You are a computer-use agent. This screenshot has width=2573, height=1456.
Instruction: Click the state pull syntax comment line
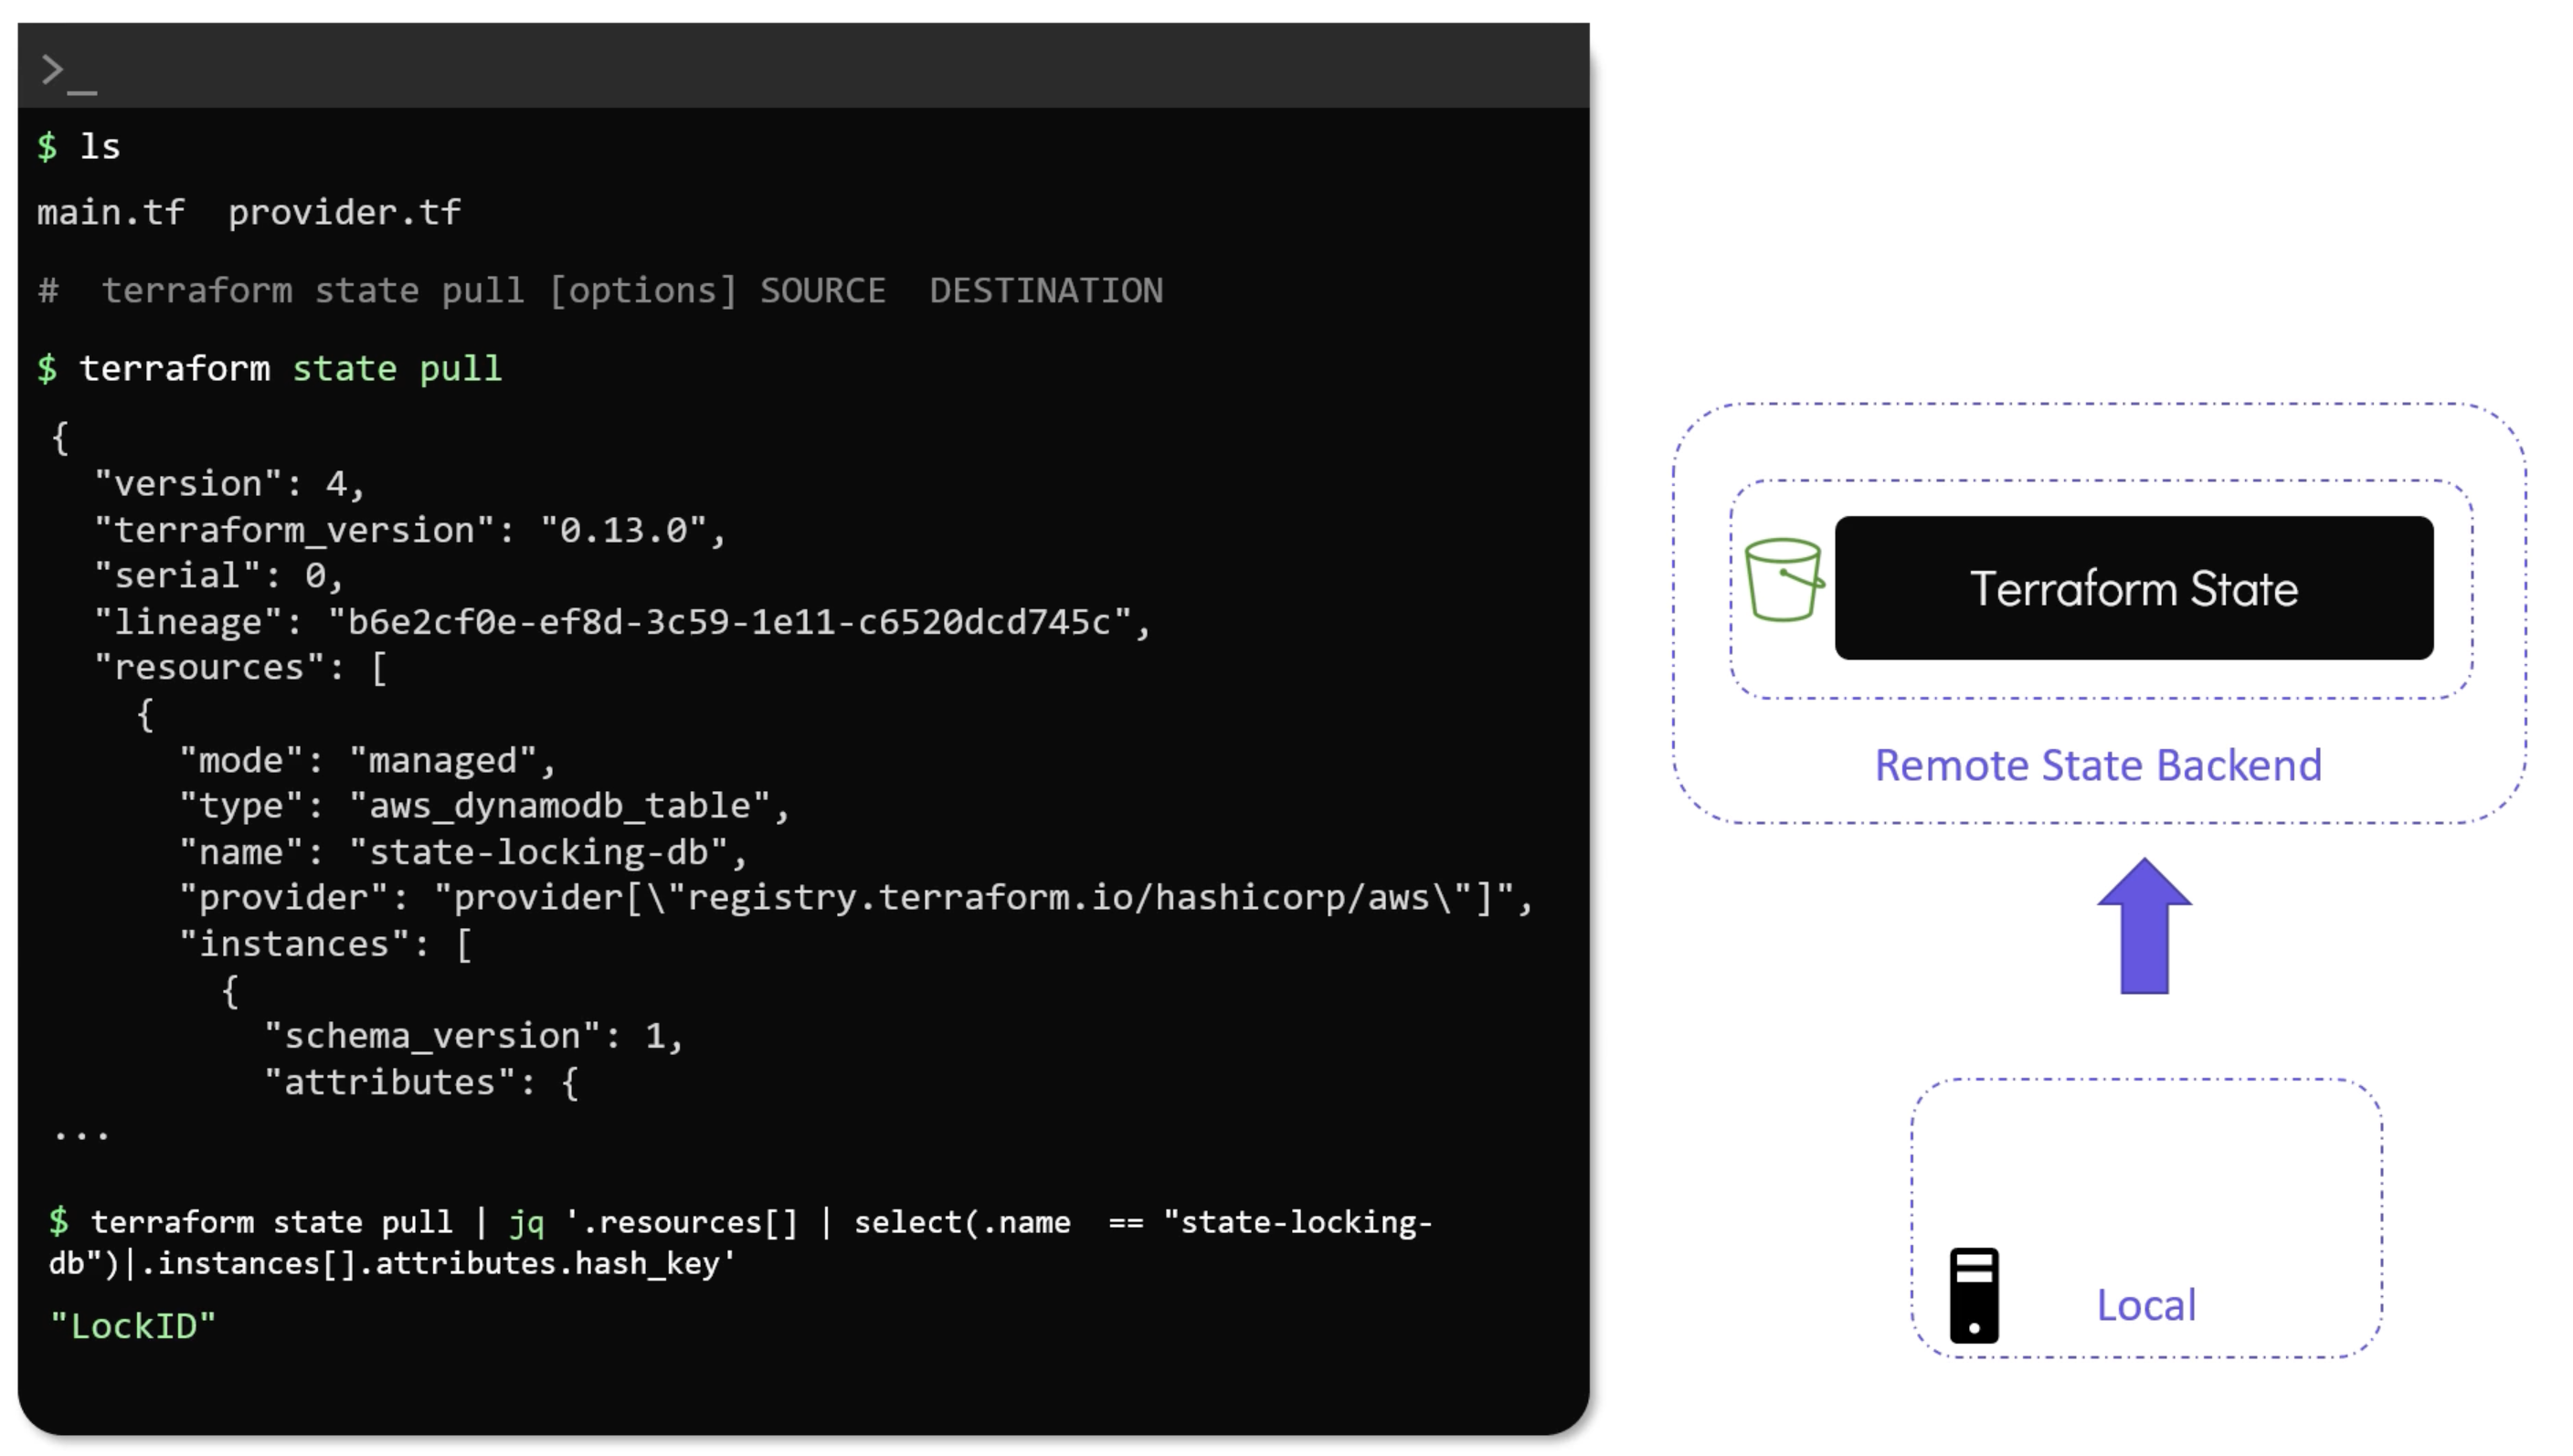click(x=600, y=291)
